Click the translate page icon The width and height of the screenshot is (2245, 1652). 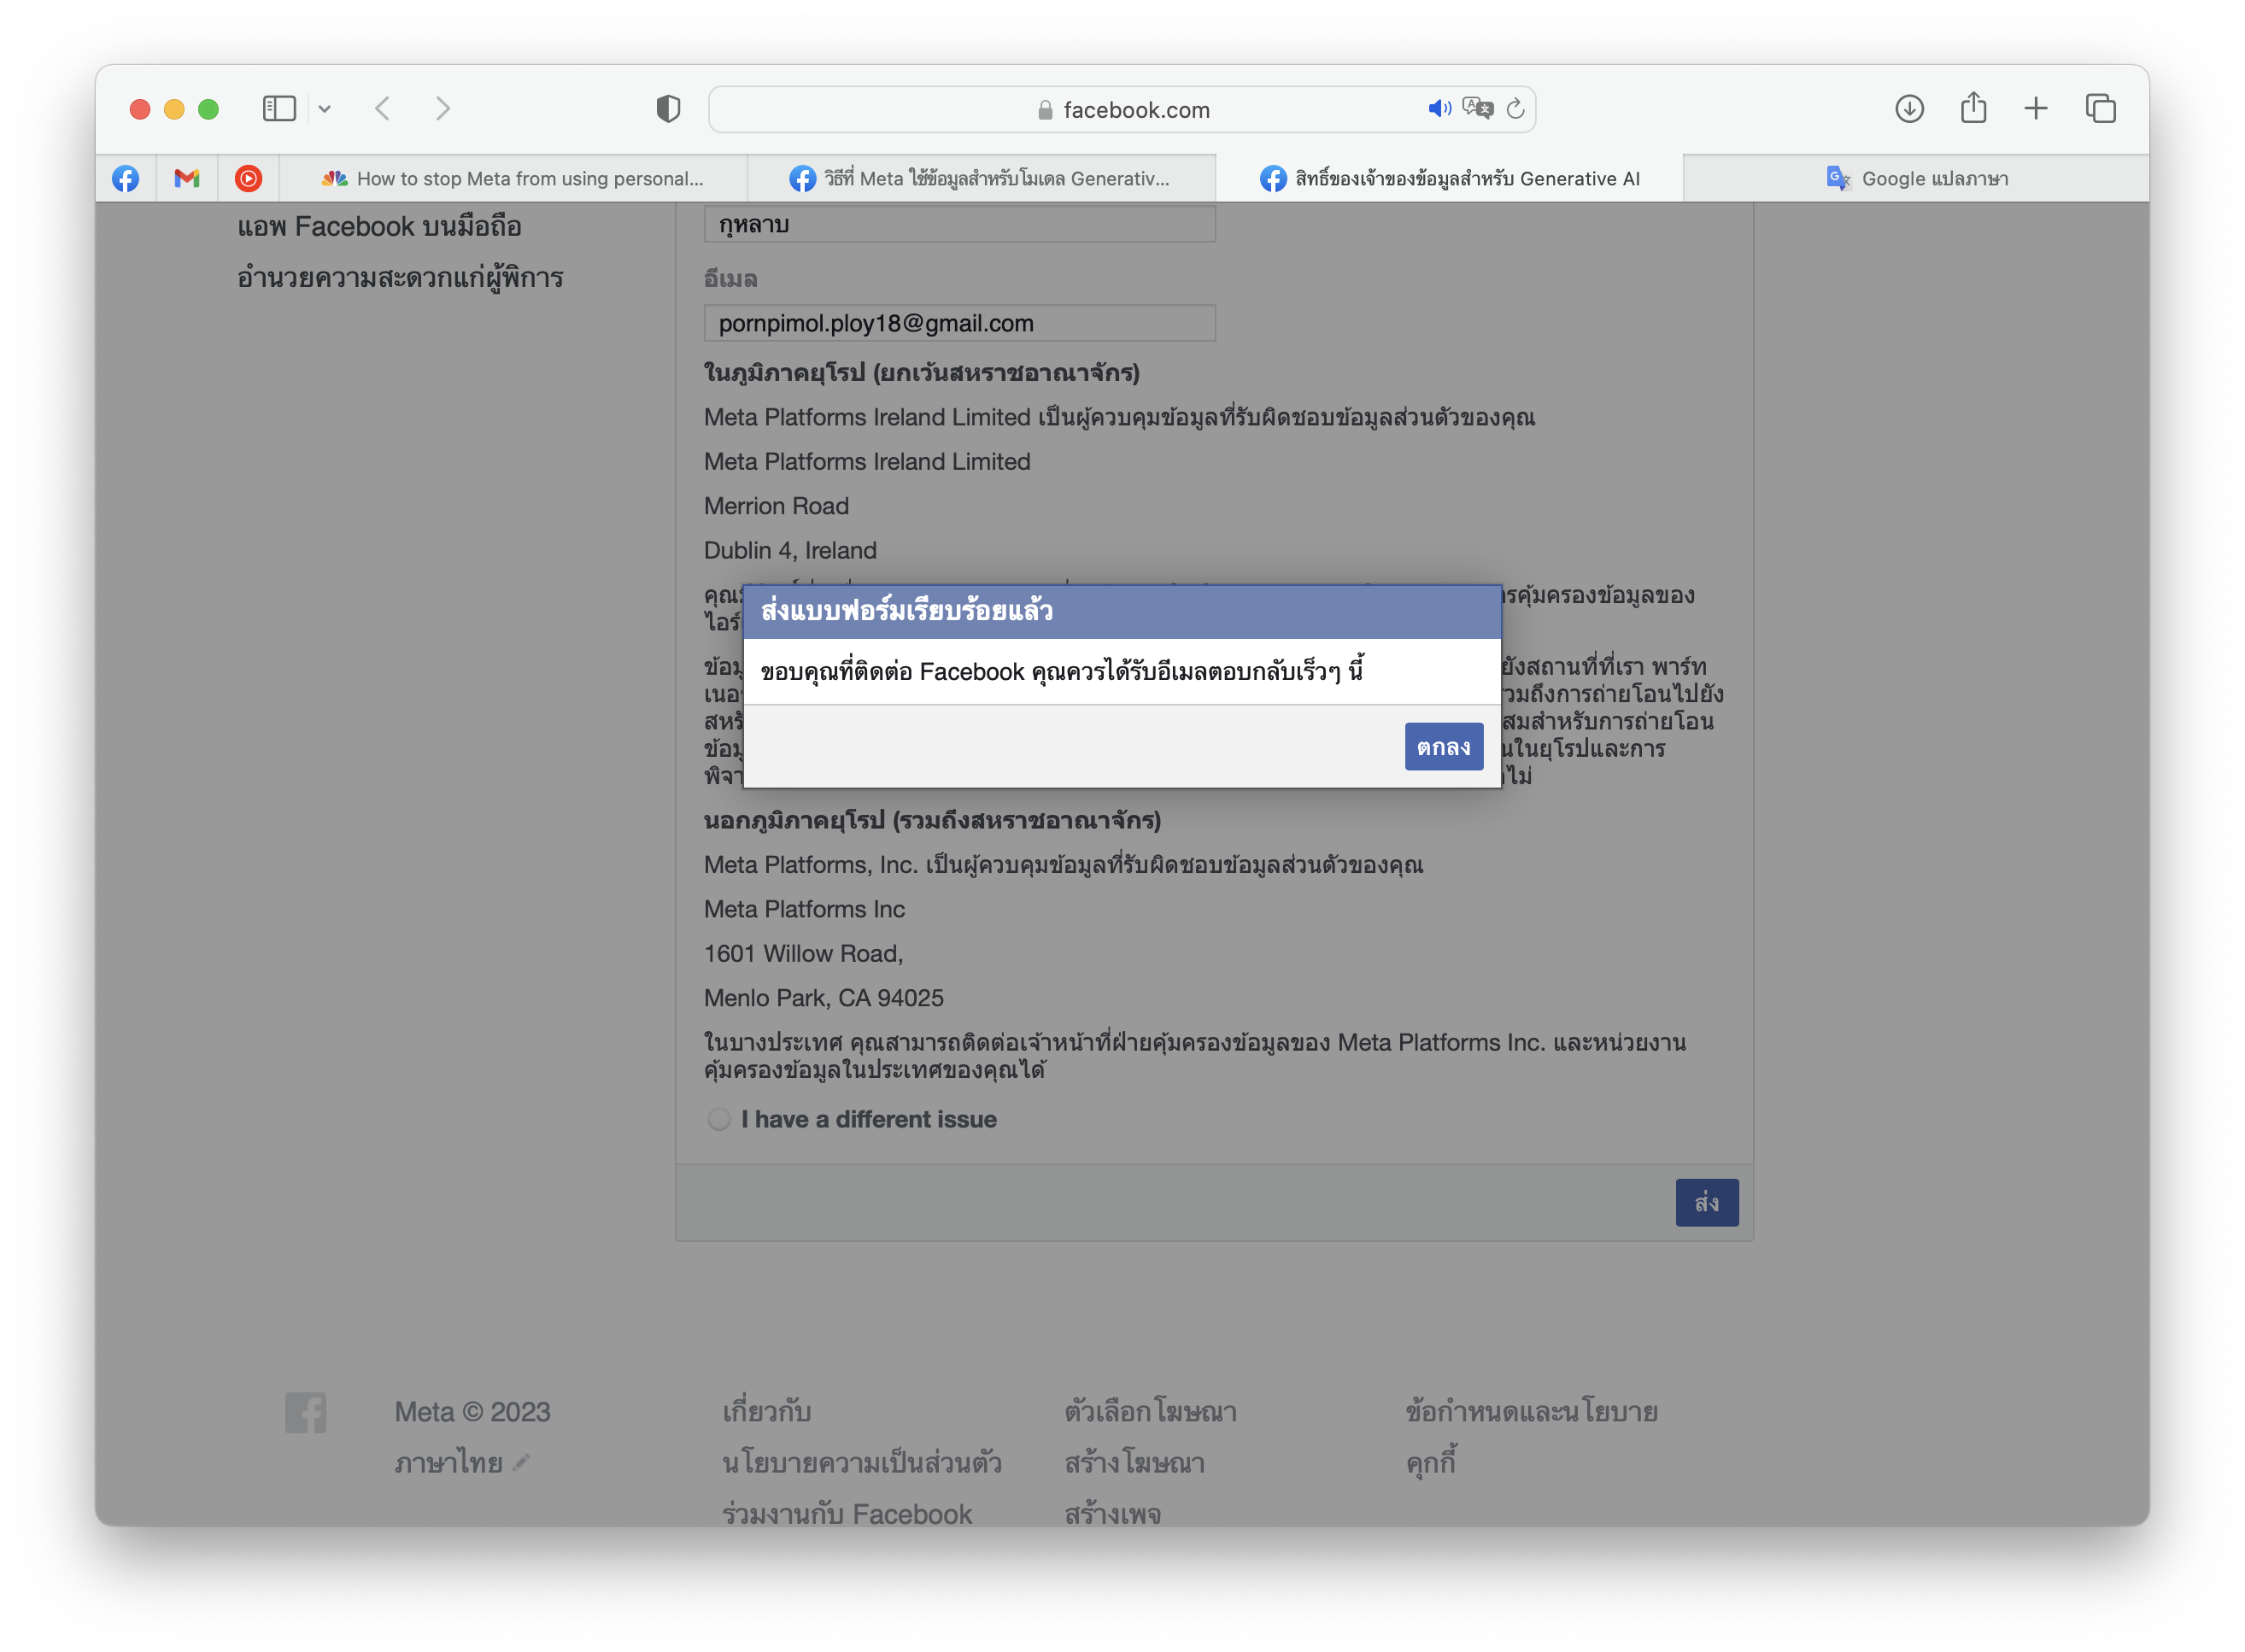click(x=1477, y=108)
